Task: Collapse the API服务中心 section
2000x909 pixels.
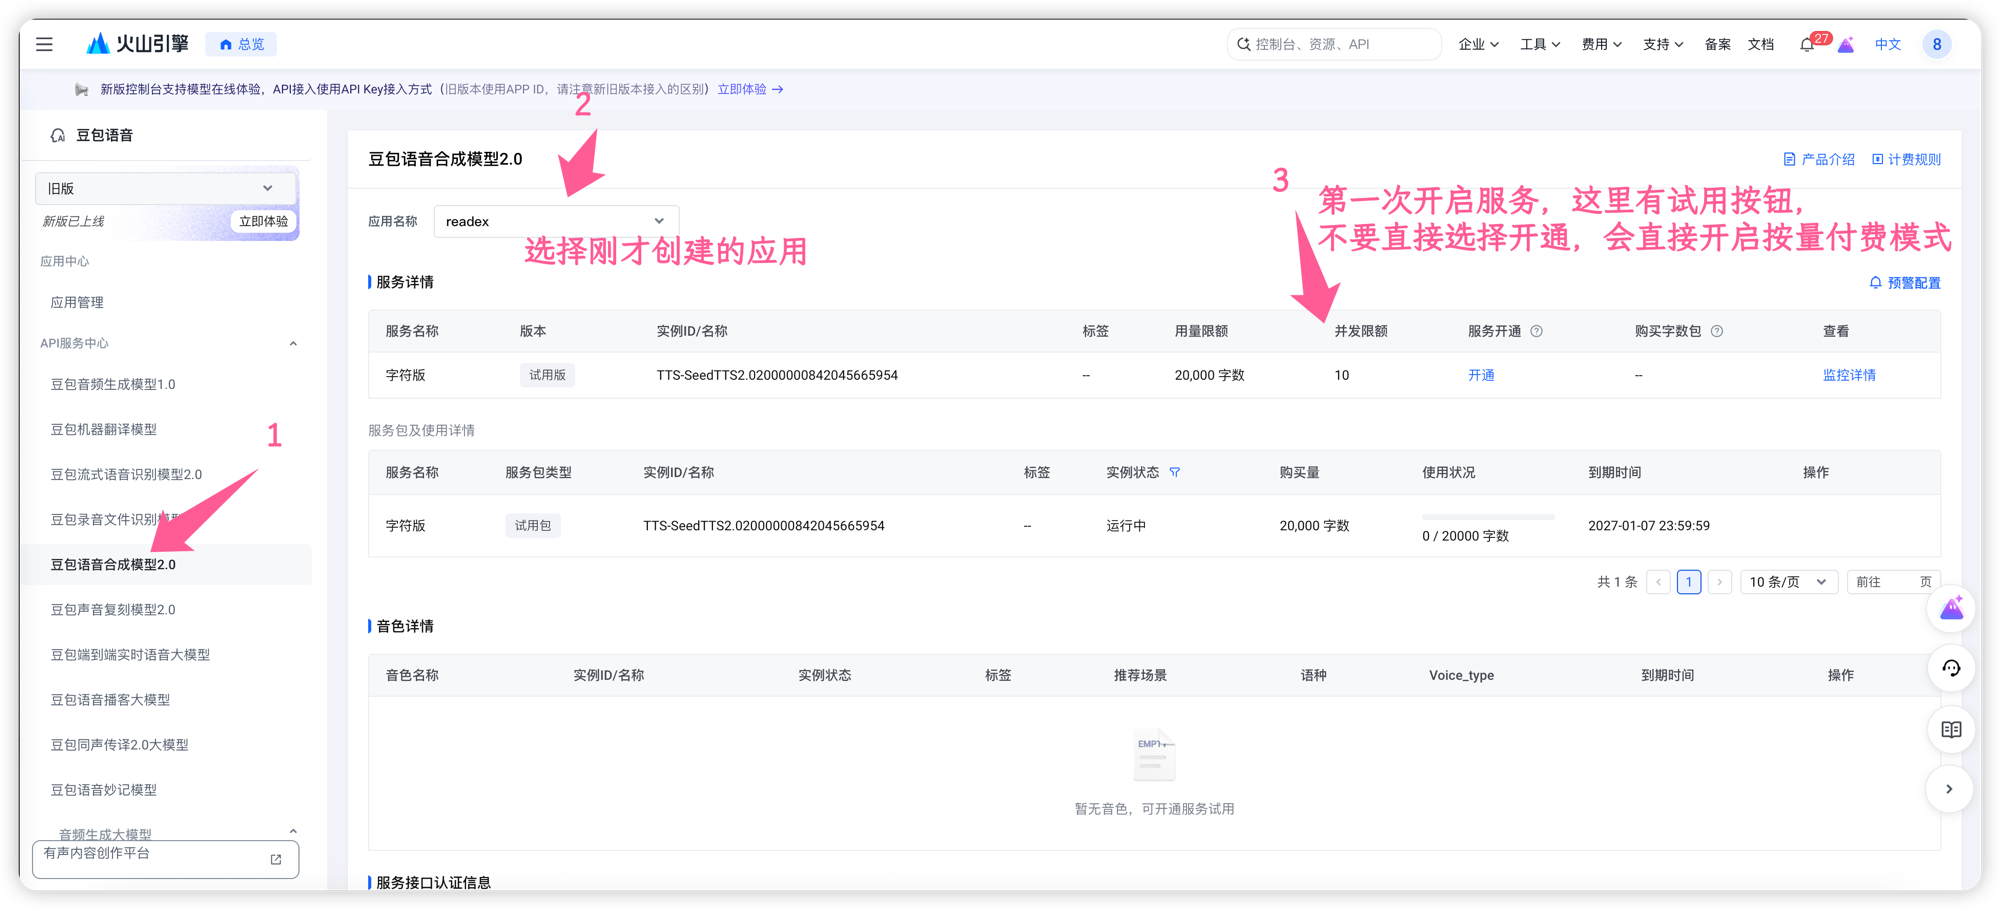Action: click(x=293, y=343)
